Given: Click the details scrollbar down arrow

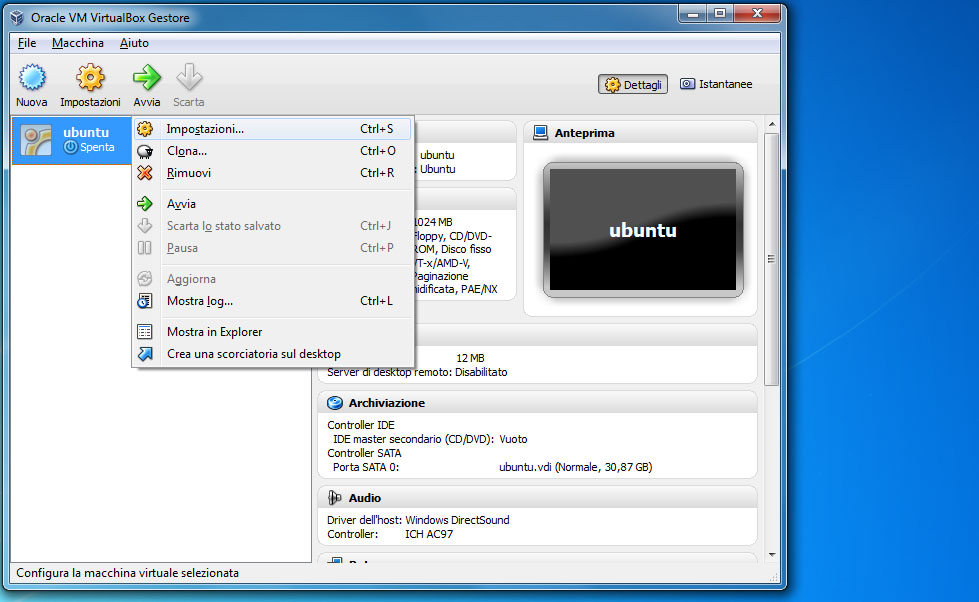Looking at the screenshot, I should 772,555.
